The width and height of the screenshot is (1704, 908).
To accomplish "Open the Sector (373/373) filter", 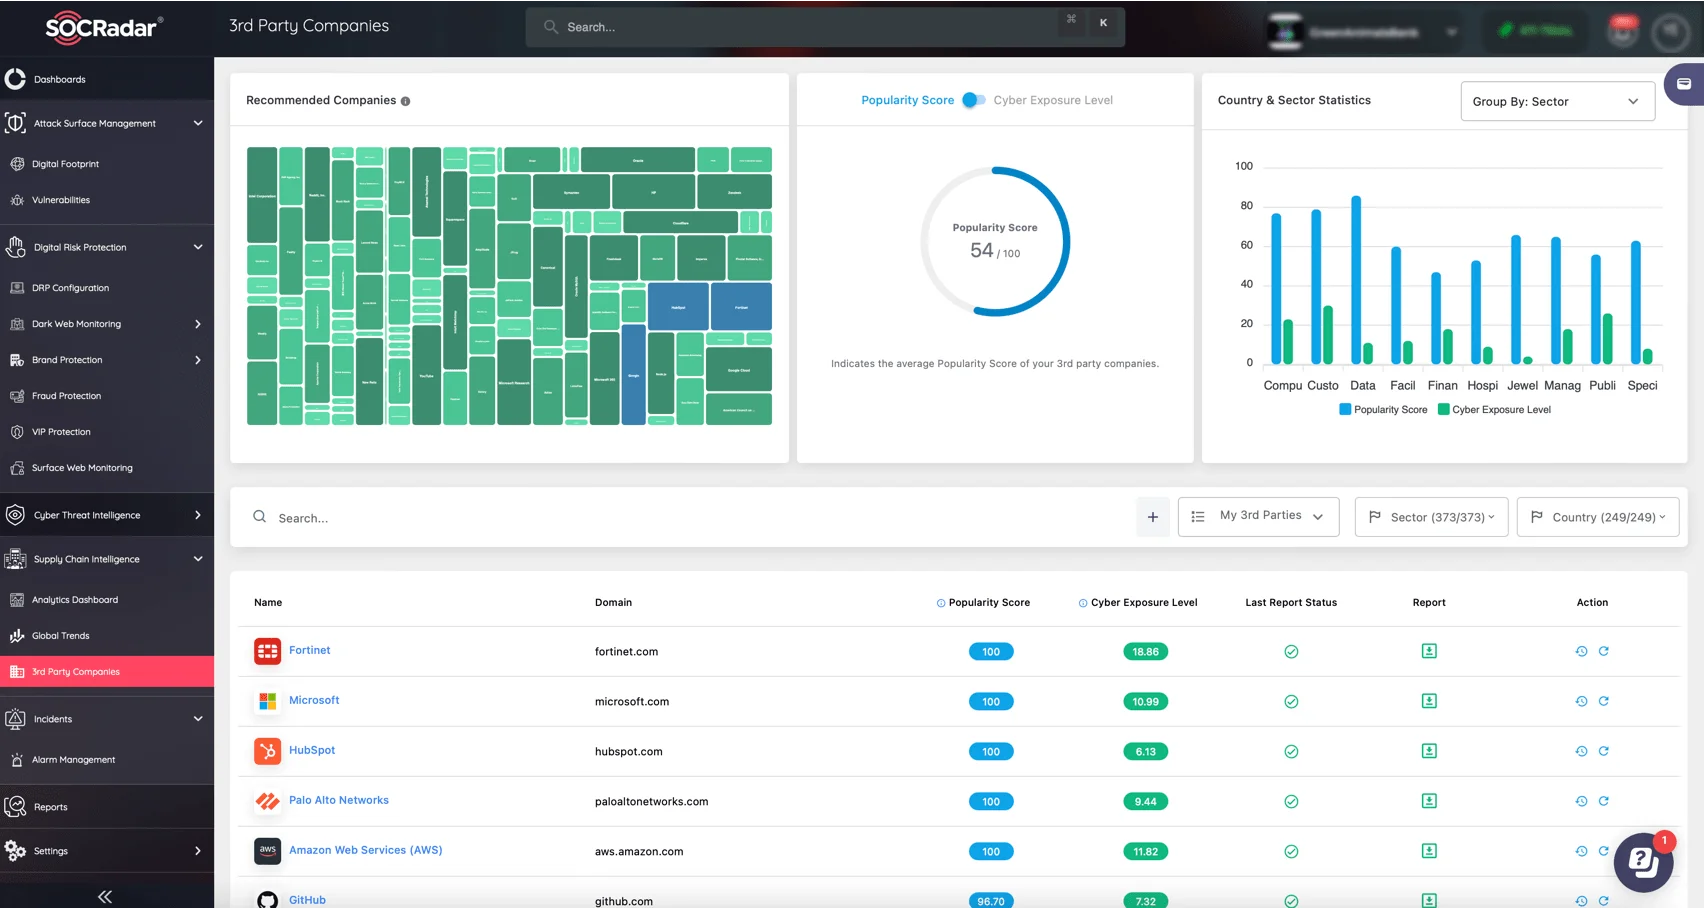I will [1431, 516].
